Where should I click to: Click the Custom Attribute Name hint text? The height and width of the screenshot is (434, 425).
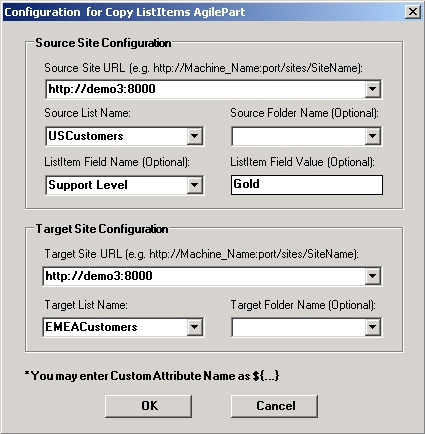click(152, 376)
